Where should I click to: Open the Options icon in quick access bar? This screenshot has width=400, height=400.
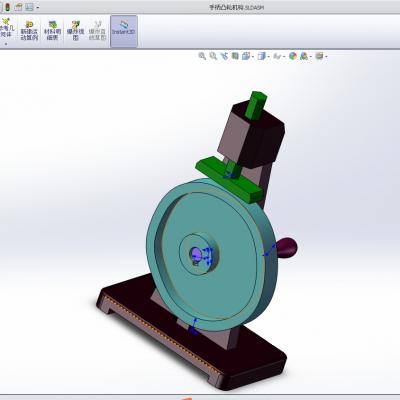point(29,7)
